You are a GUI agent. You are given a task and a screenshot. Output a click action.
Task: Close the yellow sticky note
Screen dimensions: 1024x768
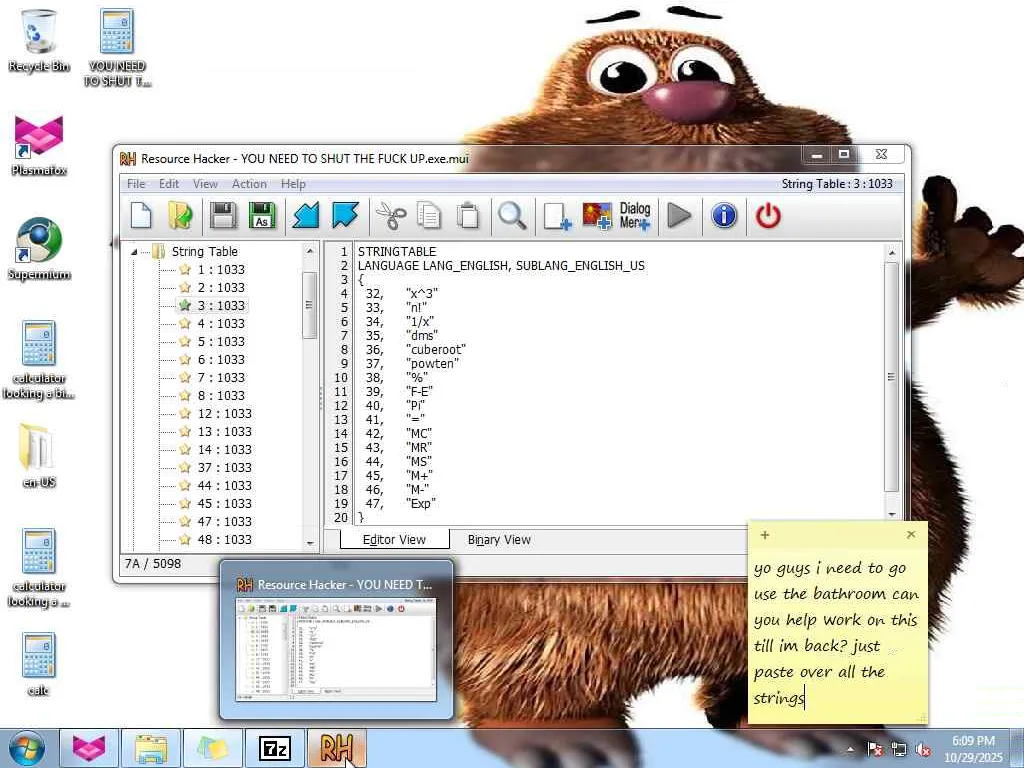[x=911, y=534]
